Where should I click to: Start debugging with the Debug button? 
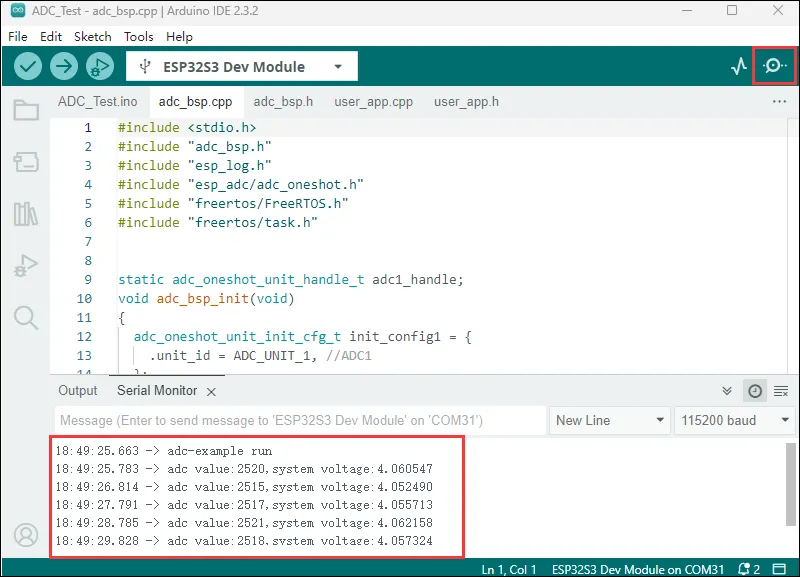click(x=99, y=67)
